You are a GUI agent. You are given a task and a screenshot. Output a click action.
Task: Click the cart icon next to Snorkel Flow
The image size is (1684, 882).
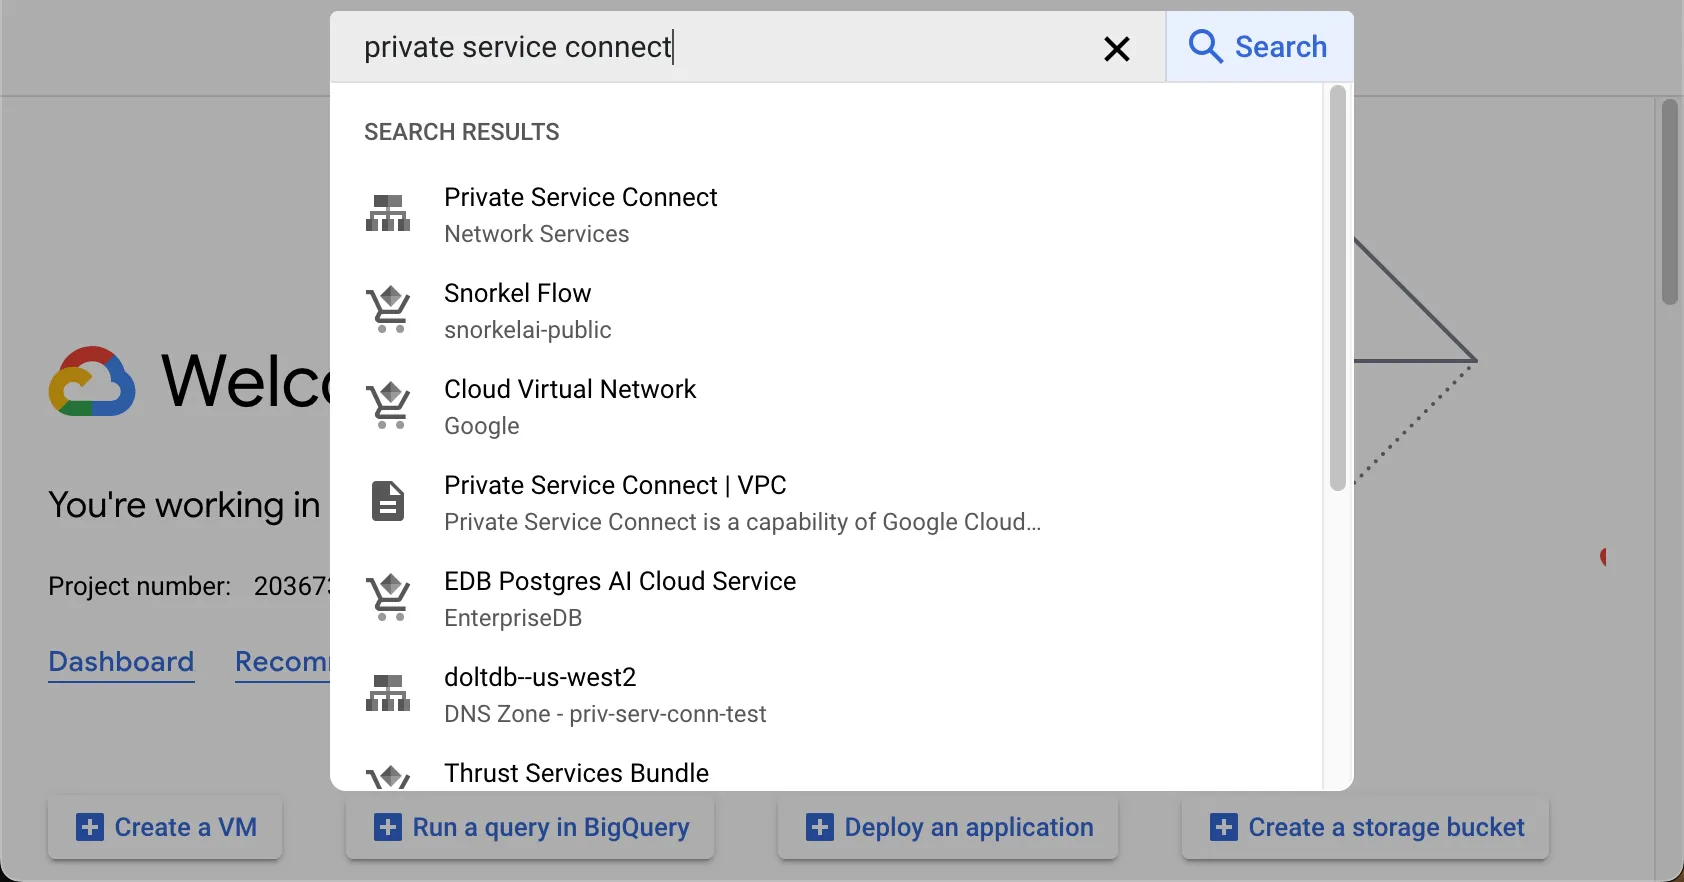(x=388, y=309)
